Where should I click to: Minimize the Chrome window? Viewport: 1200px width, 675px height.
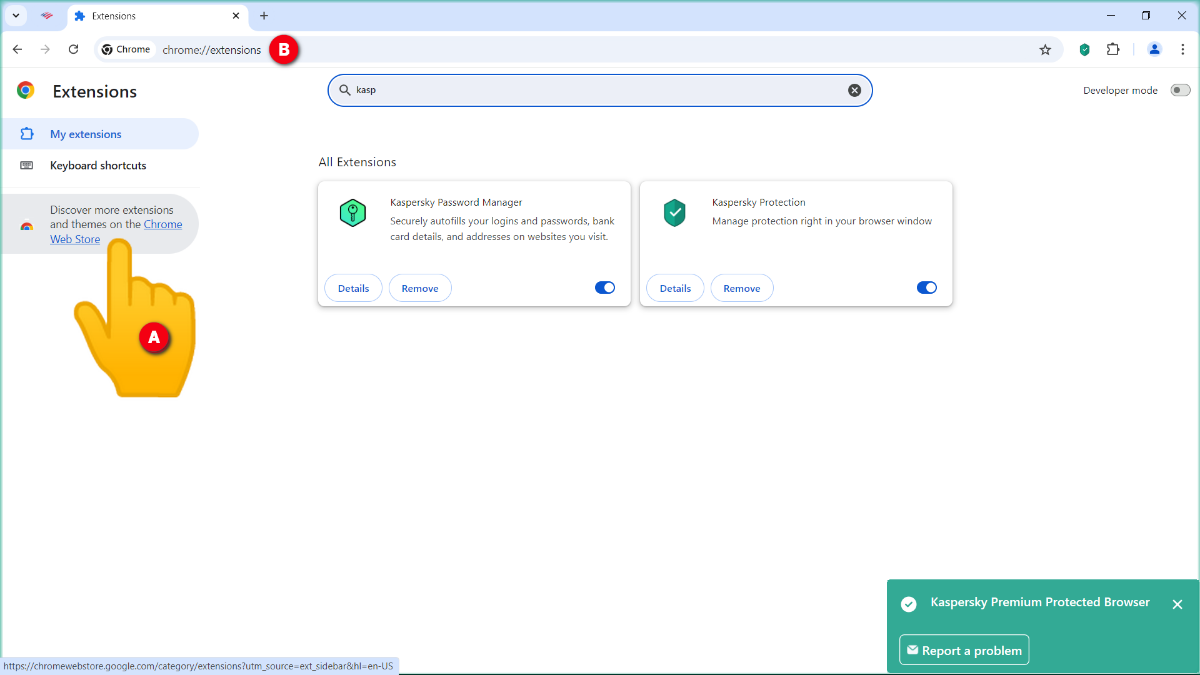[1111, 15]
